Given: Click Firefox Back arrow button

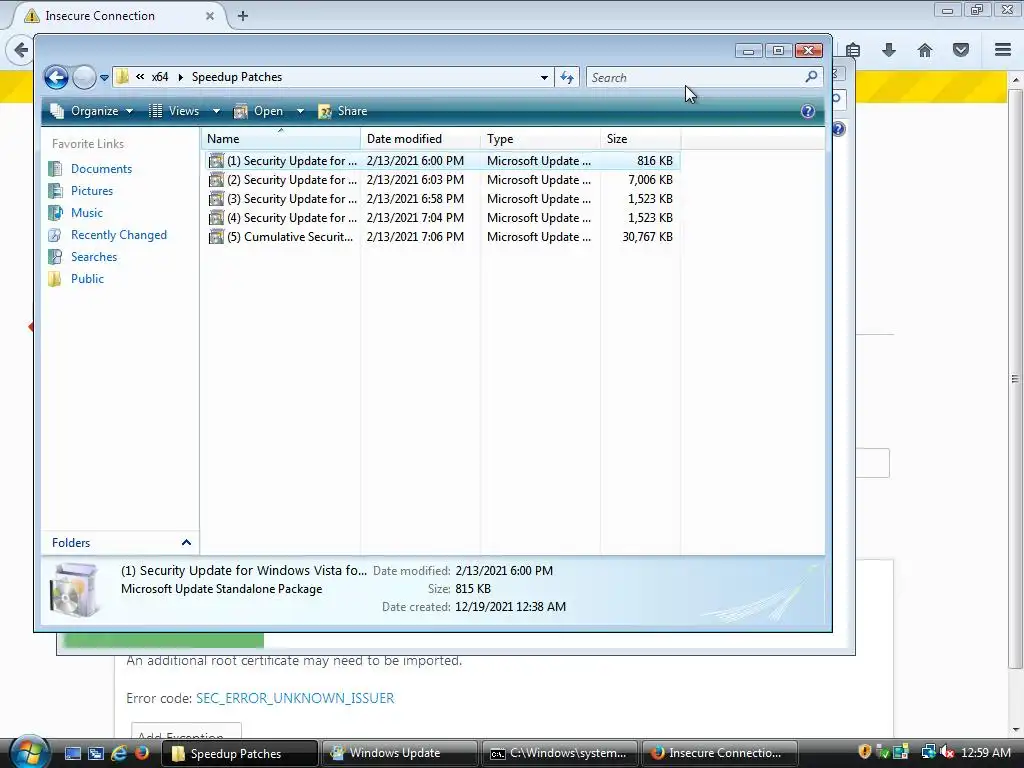Looking at the screenshot, I should click(20, 50).
